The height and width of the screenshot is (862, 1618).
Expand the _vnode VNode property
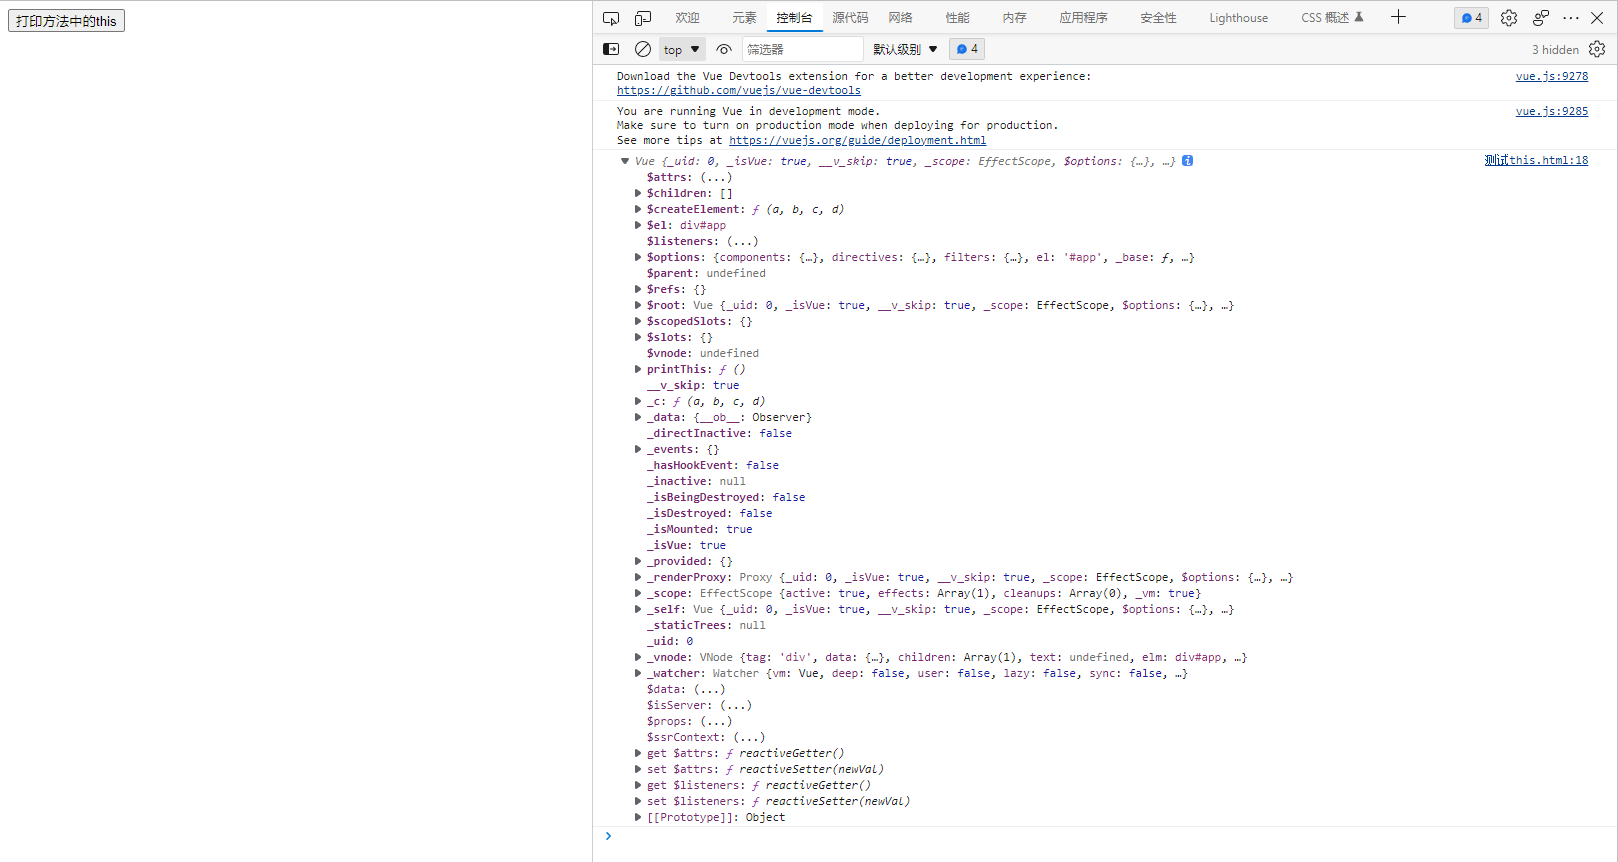click(638, 657)
